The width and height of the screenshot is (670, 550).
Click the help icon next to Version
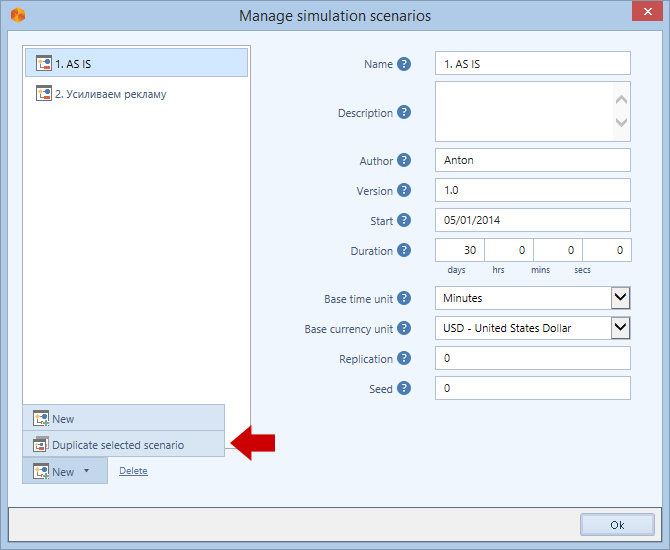(404, 190)
